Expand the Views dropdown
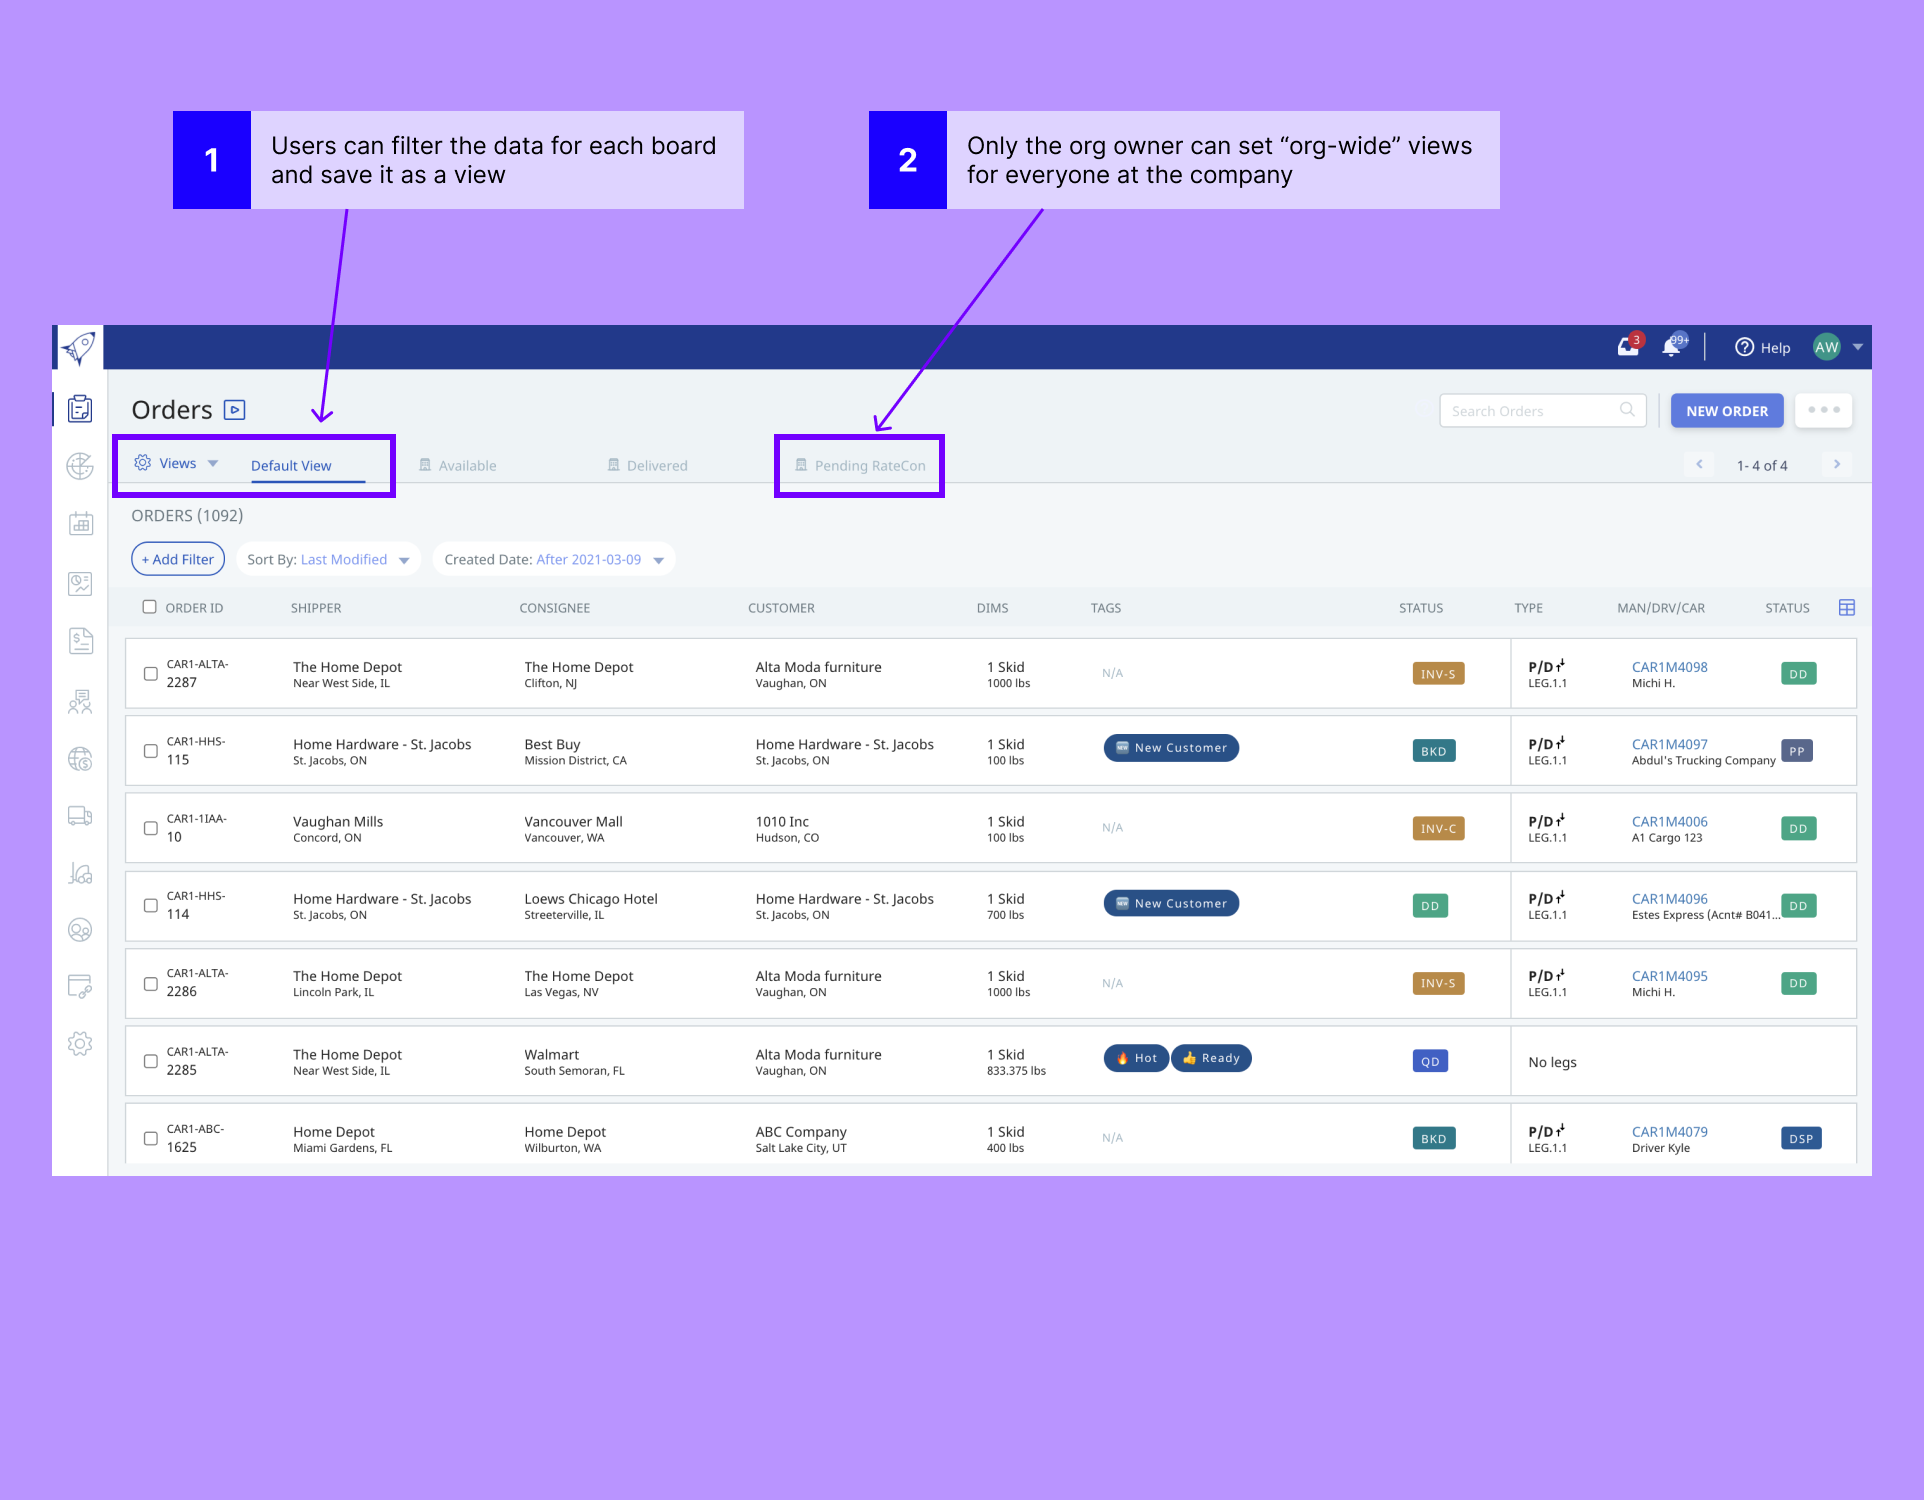Screen dimensions: 1924x1500 coord(176,463)
